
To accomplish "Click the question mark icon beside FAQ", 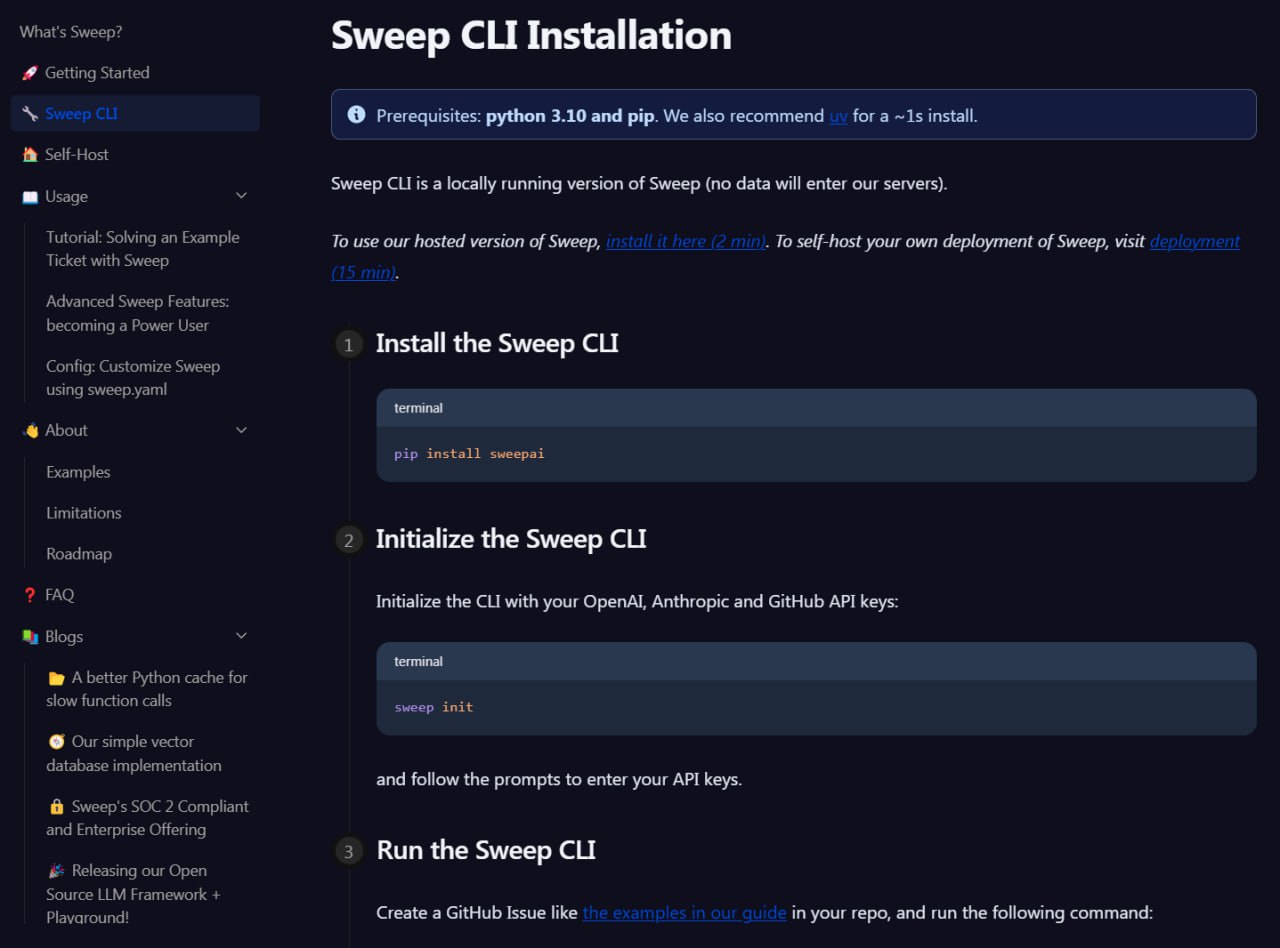I will pos(30,595).
